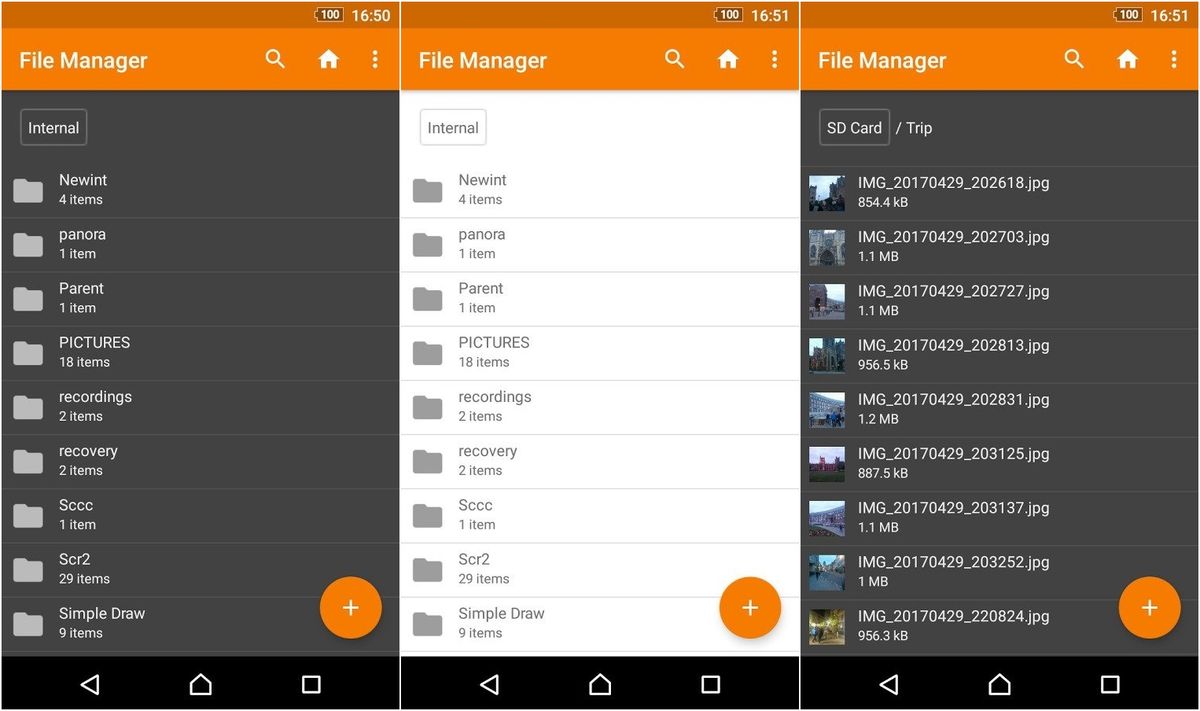Tap Android recents button in the left dark screen

(x=311, y=684)
